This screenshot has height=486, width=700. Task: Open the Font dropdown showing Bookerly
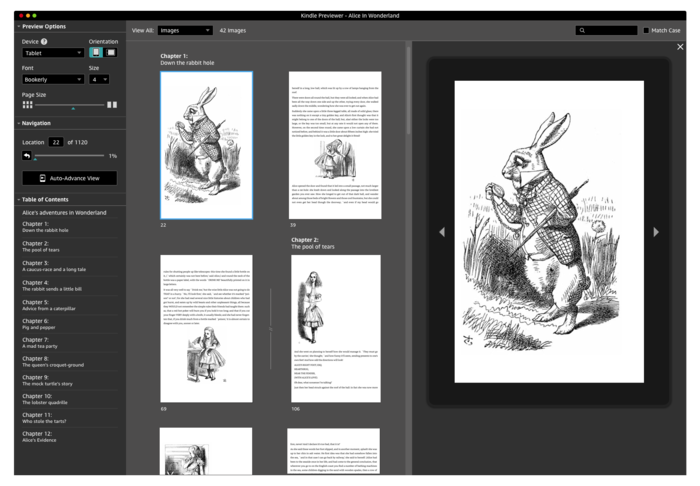point(53,79)
